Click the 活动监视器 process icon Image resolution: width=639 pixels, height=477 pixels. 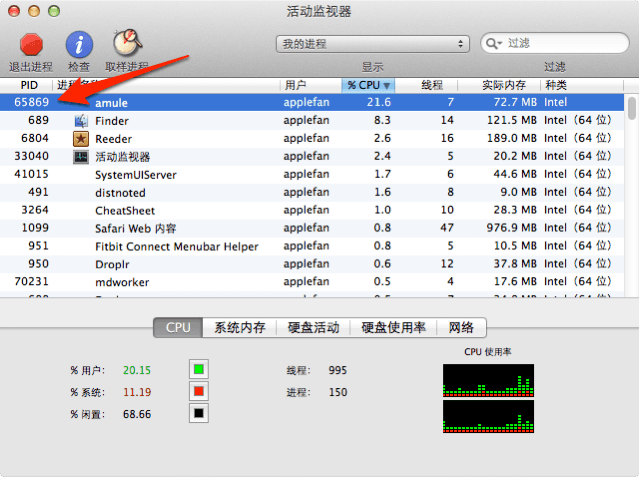click(81, 157)
